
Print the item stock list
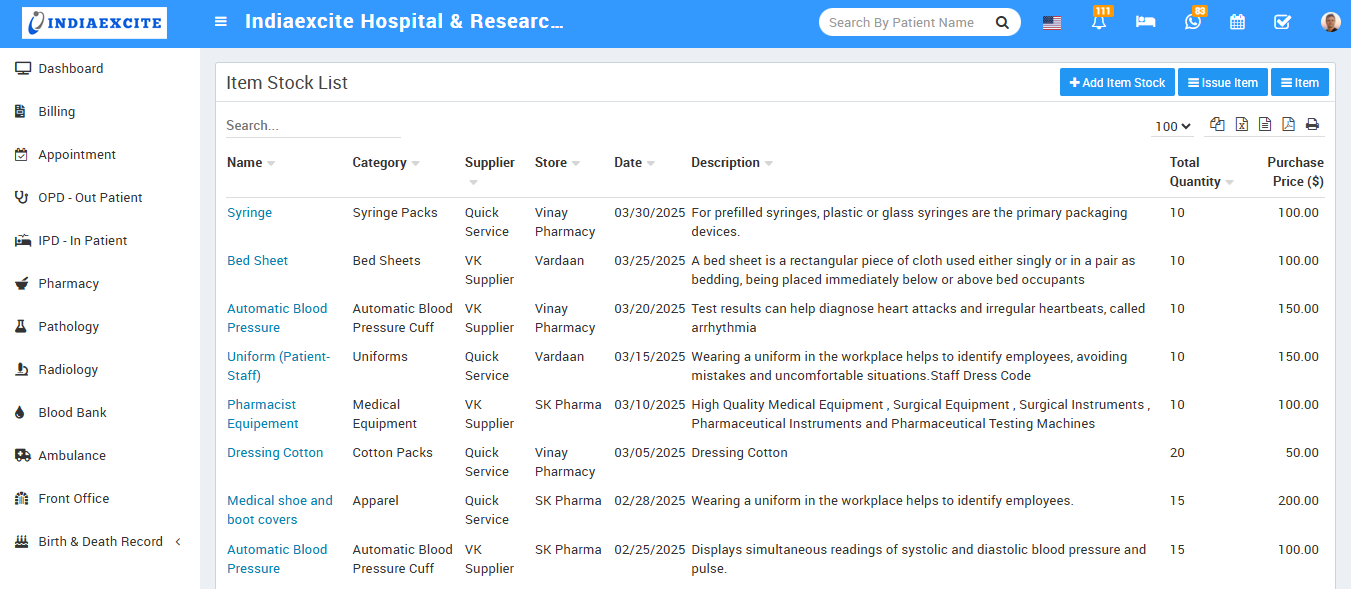point(1312,124)
